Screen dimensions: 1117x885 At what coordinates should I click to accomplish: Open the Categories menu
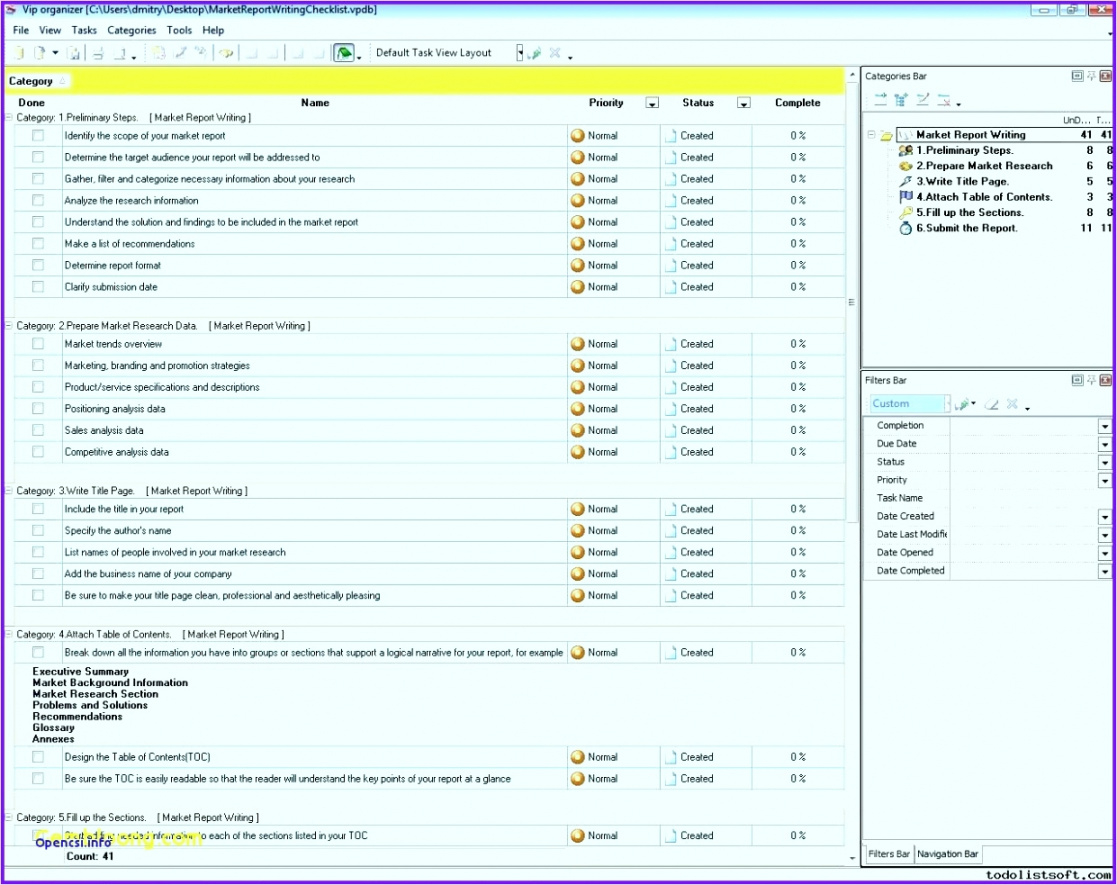click(x=131, y=30)
